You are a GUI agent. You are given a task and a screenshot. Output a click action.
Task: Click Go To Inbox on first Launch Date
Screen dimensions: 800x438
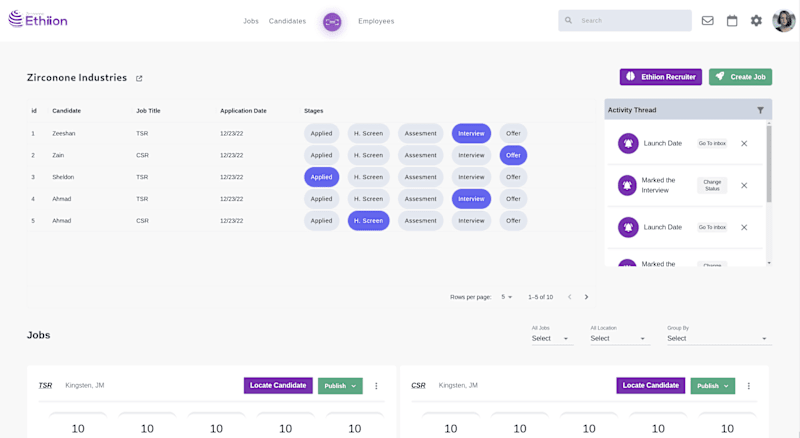tap(712, 143)
